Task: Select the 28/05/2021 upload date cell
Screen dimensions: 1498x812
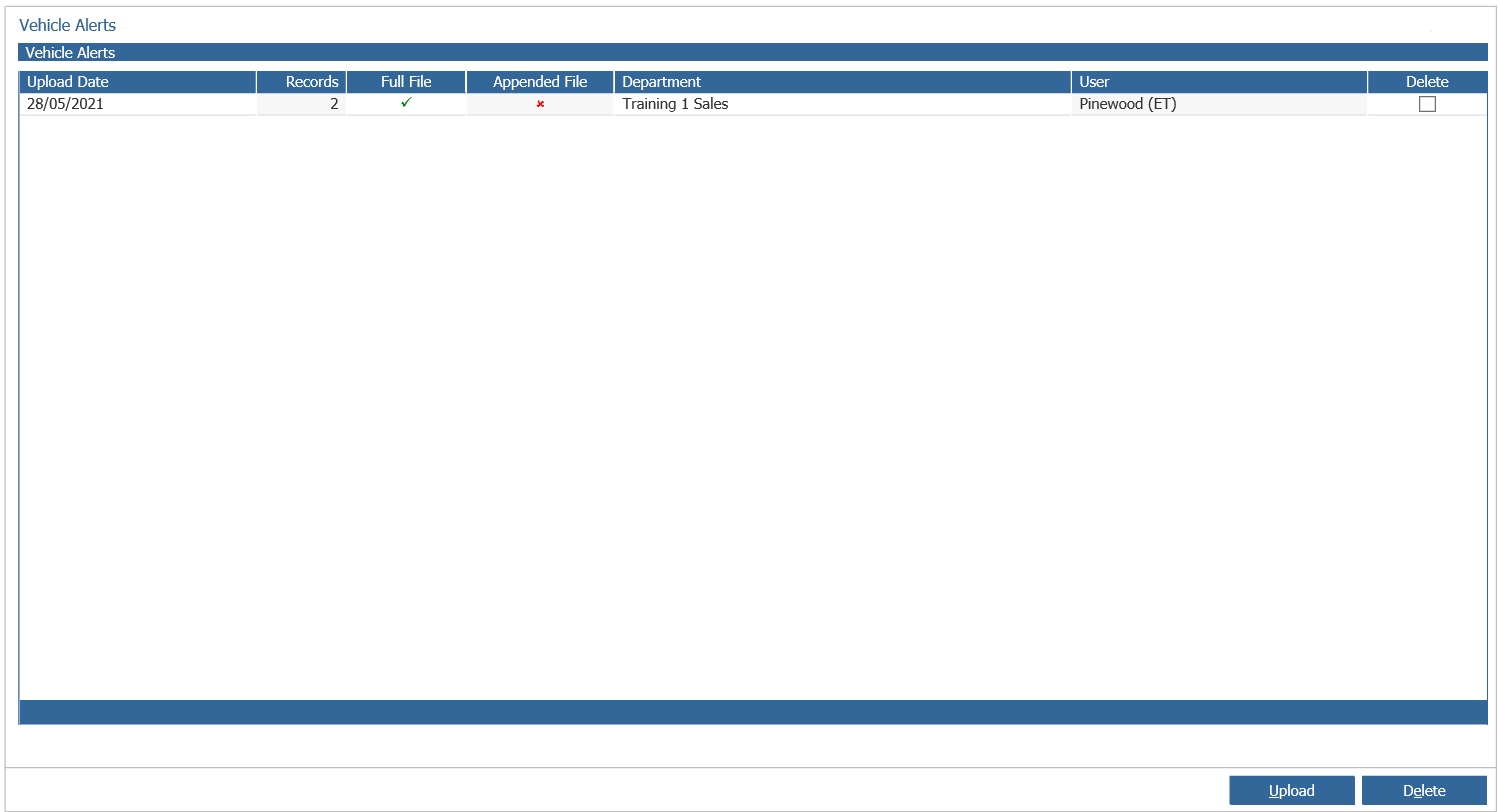Action: coord(138,104)
